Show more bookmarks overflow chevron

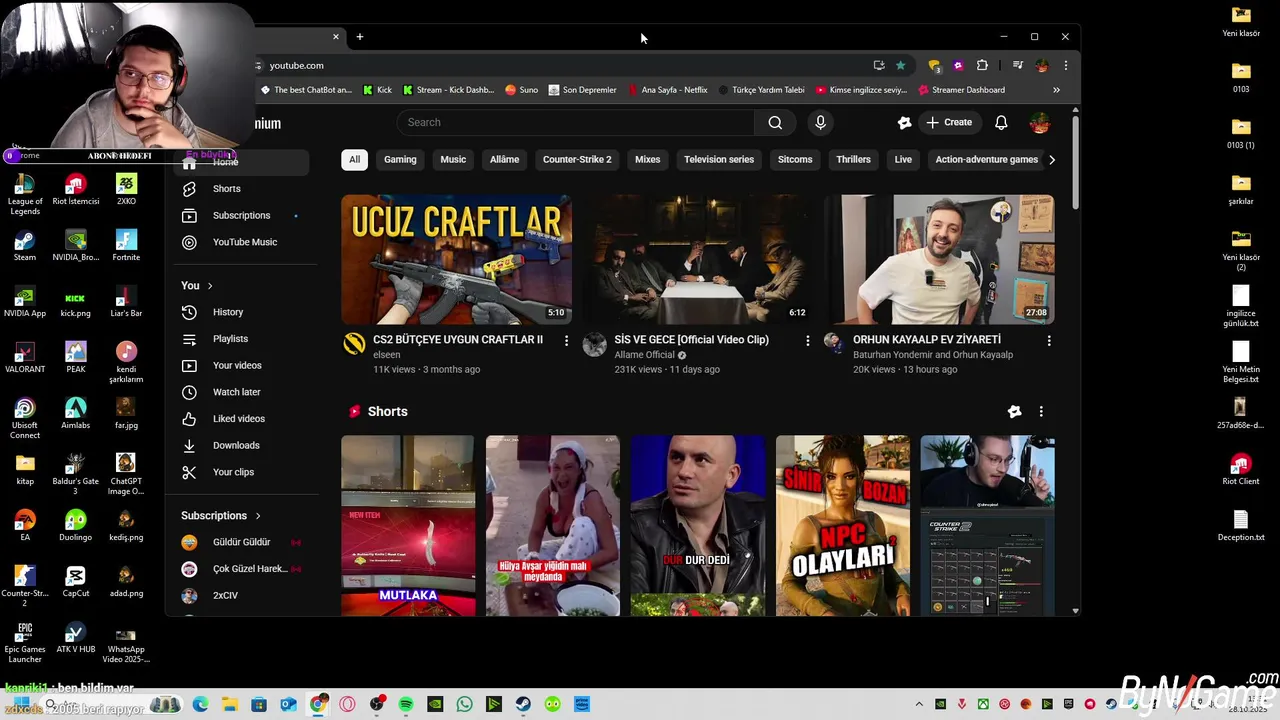coord(1056,90)
